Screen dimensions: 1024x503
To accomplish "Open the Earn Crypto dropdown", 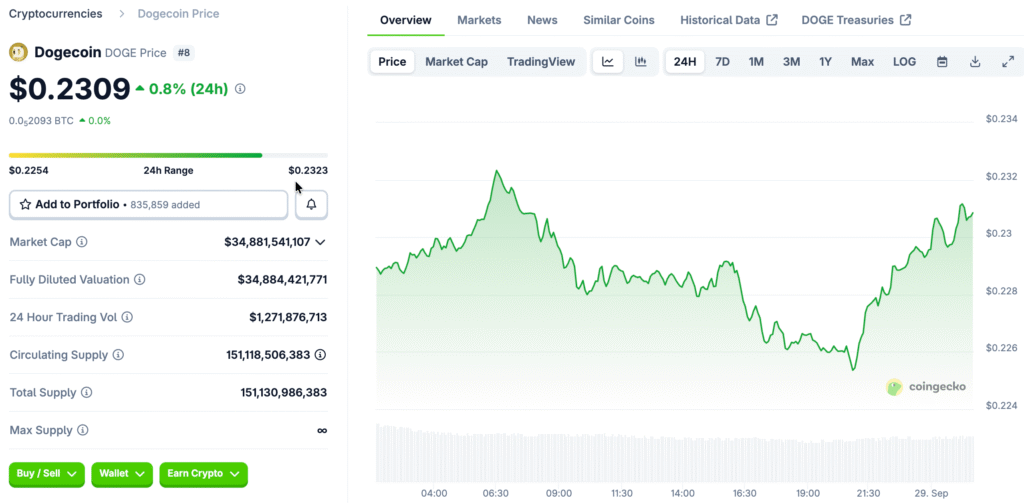I will (203, 474).
